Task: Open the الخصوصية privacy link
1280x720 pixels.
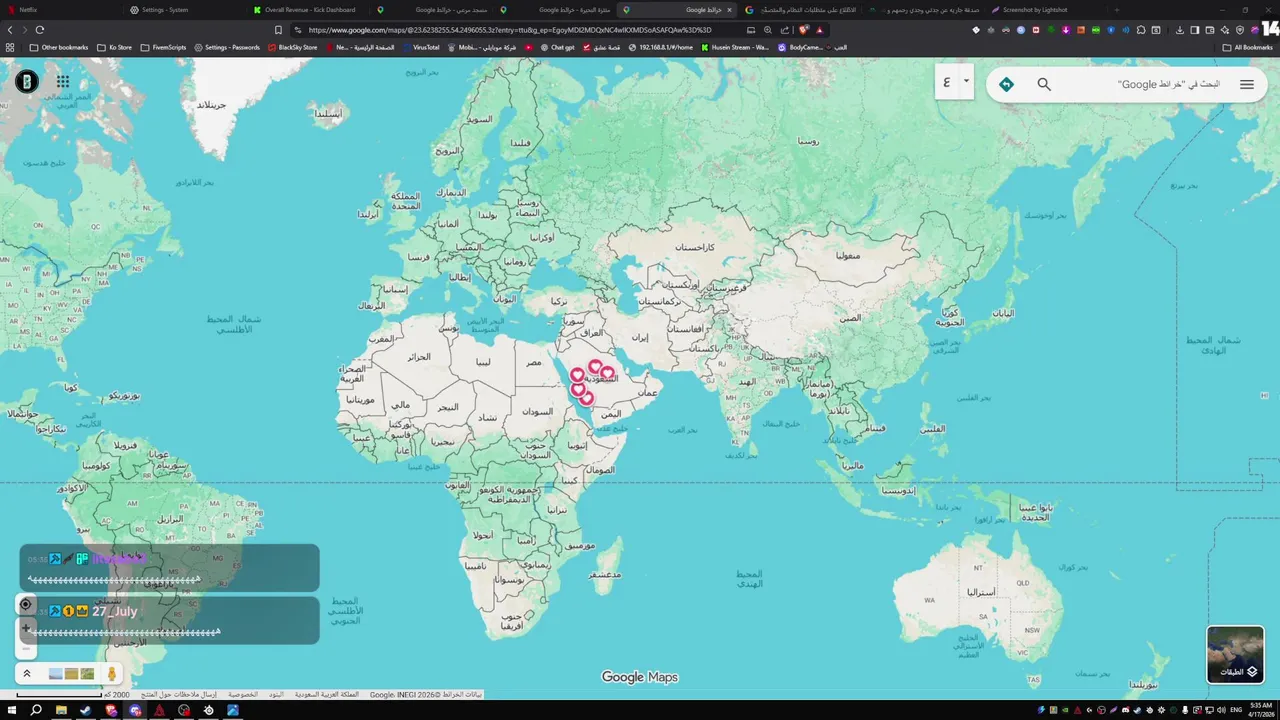Action: point(242,694)
